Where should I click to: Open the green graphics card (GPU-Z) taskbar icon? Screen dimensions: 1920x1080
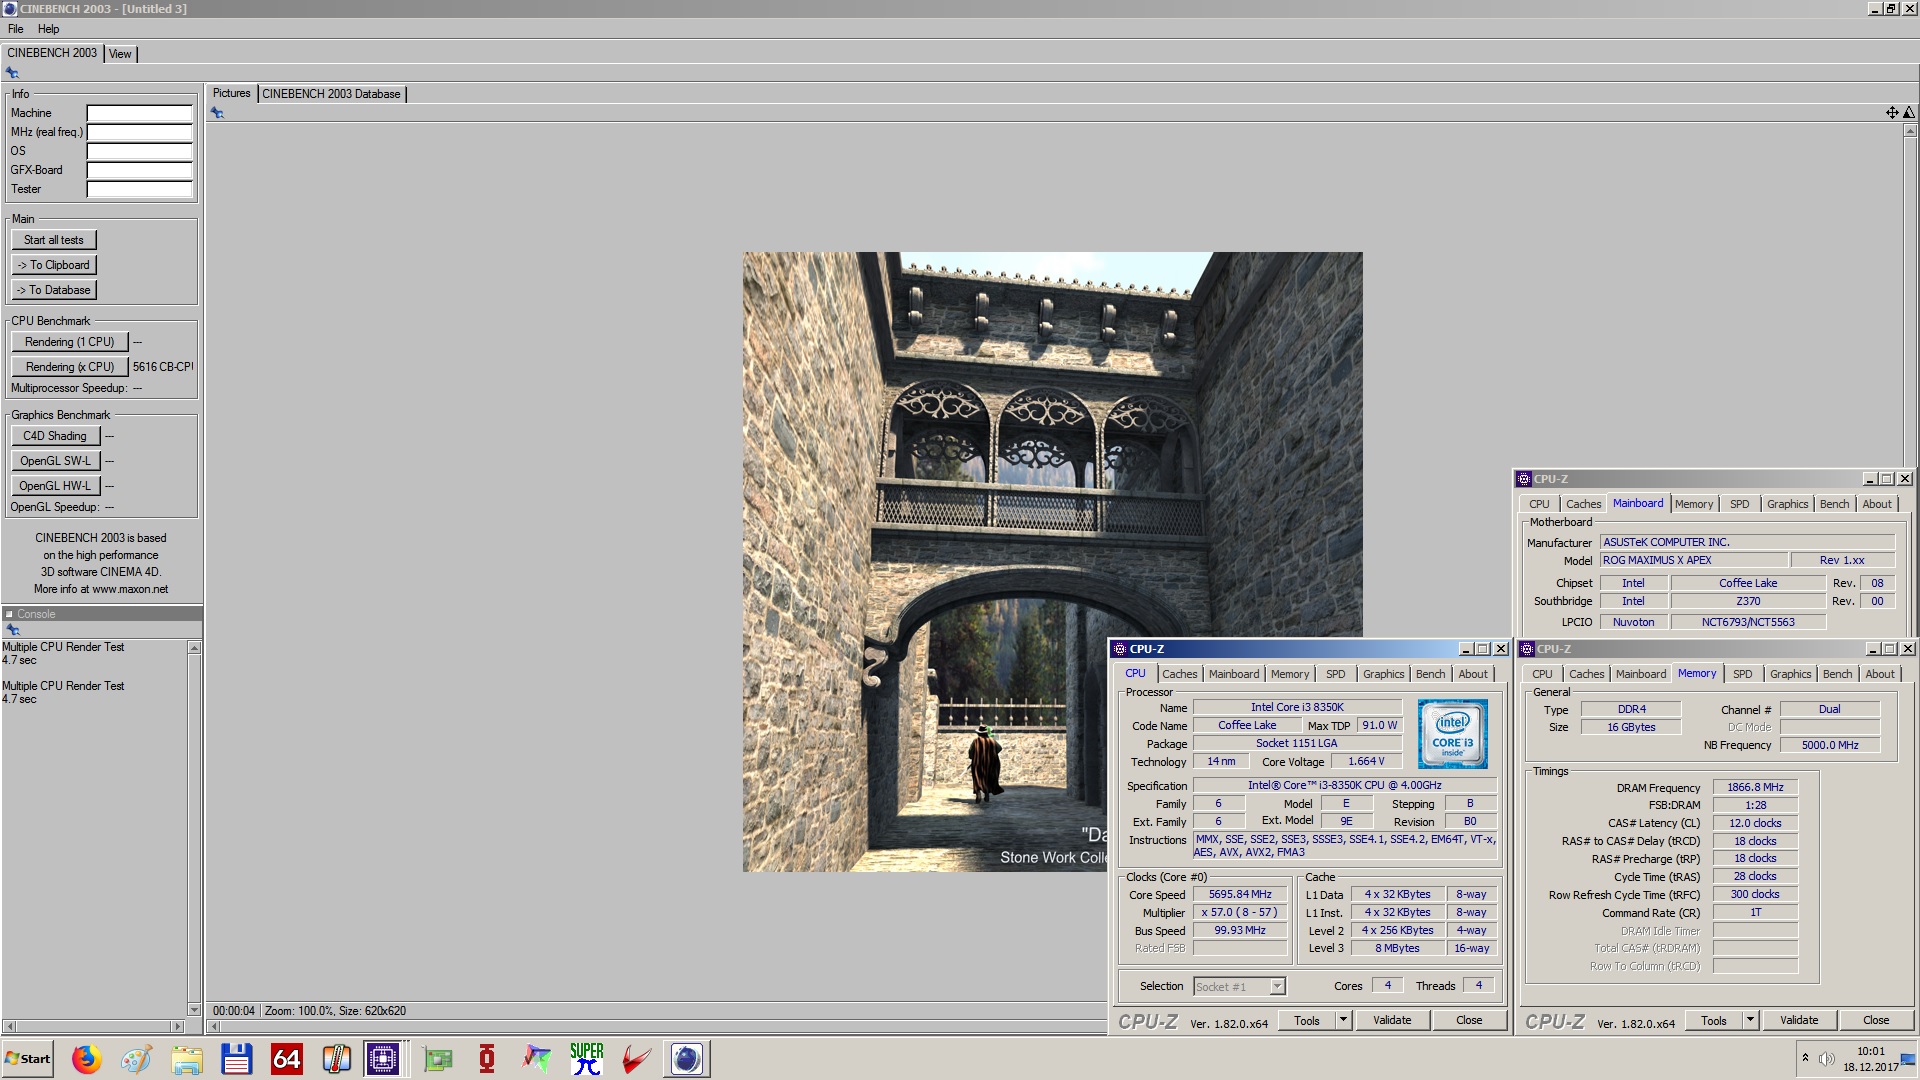click(x=437, y=1059)
